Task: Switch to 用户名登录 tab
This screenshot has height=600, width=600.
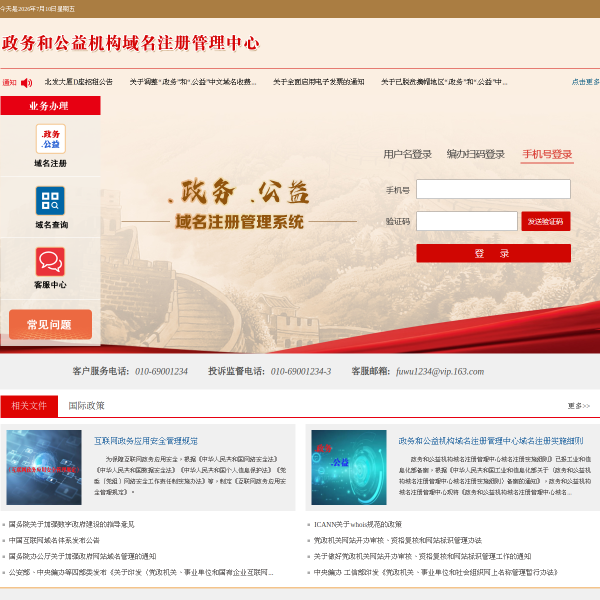Action: pos(408,154)
